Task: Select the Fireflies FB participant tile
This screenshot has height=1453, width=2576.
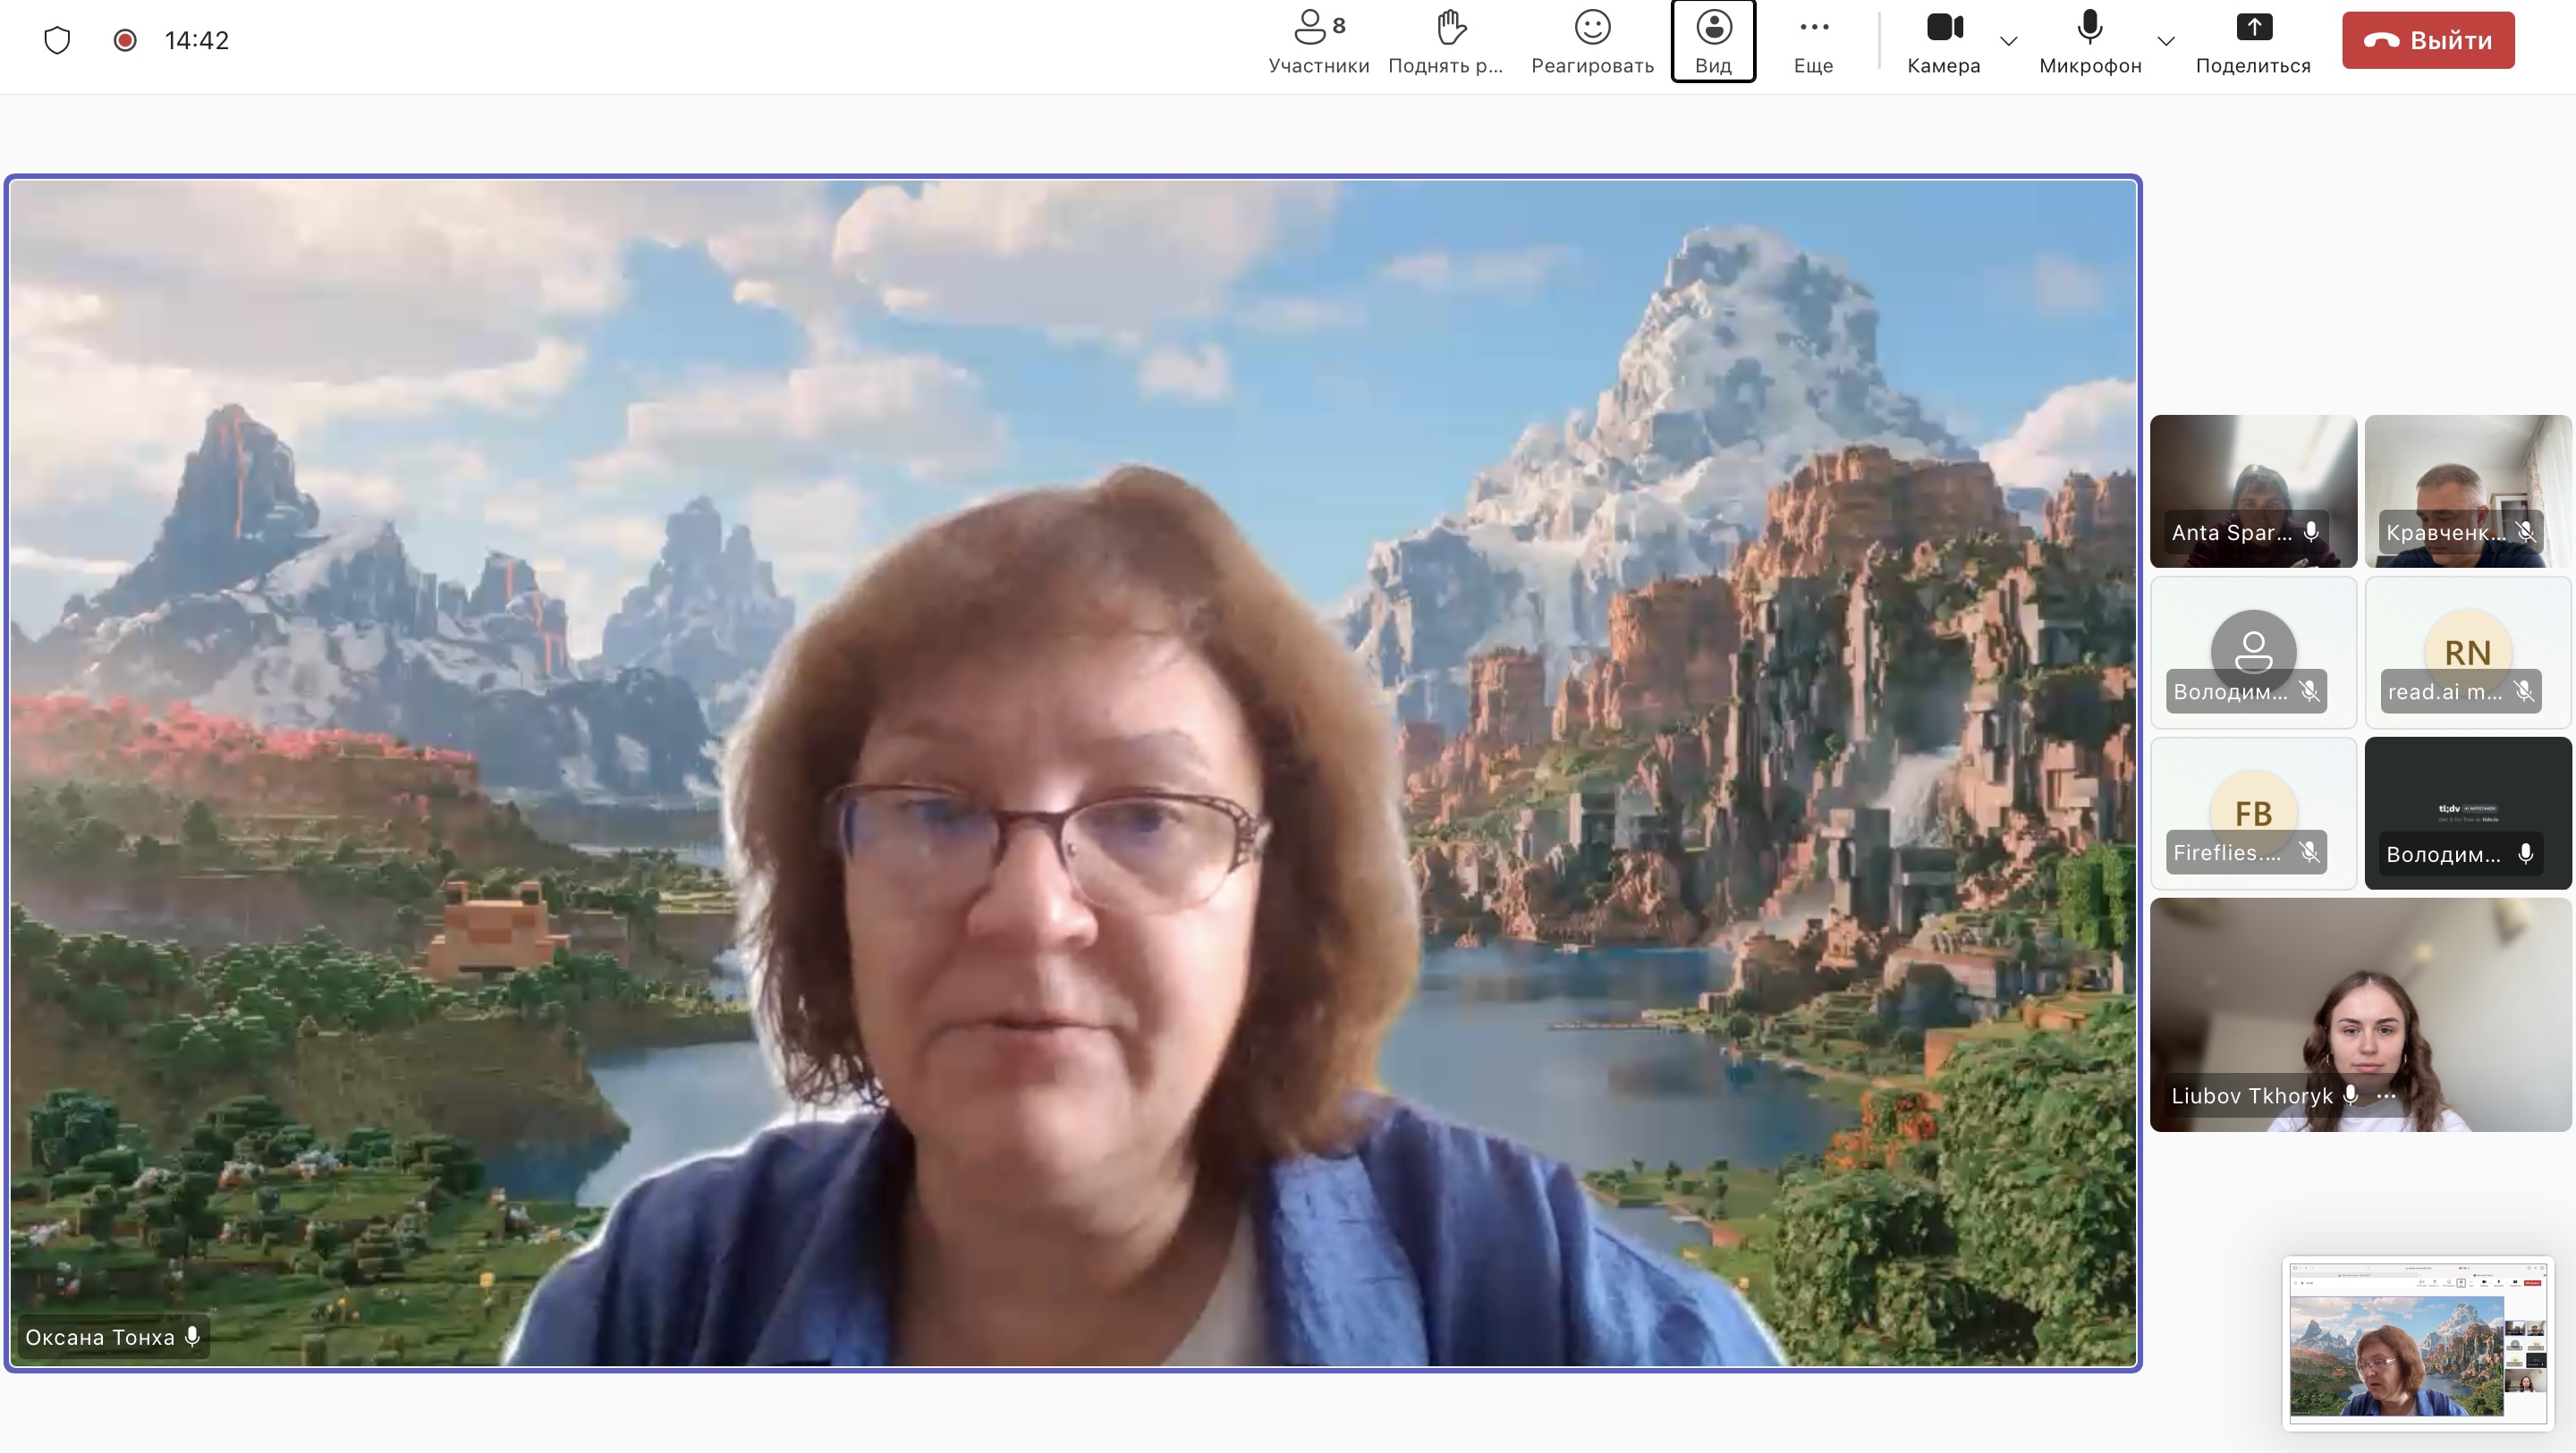Action: (2253, 813)
